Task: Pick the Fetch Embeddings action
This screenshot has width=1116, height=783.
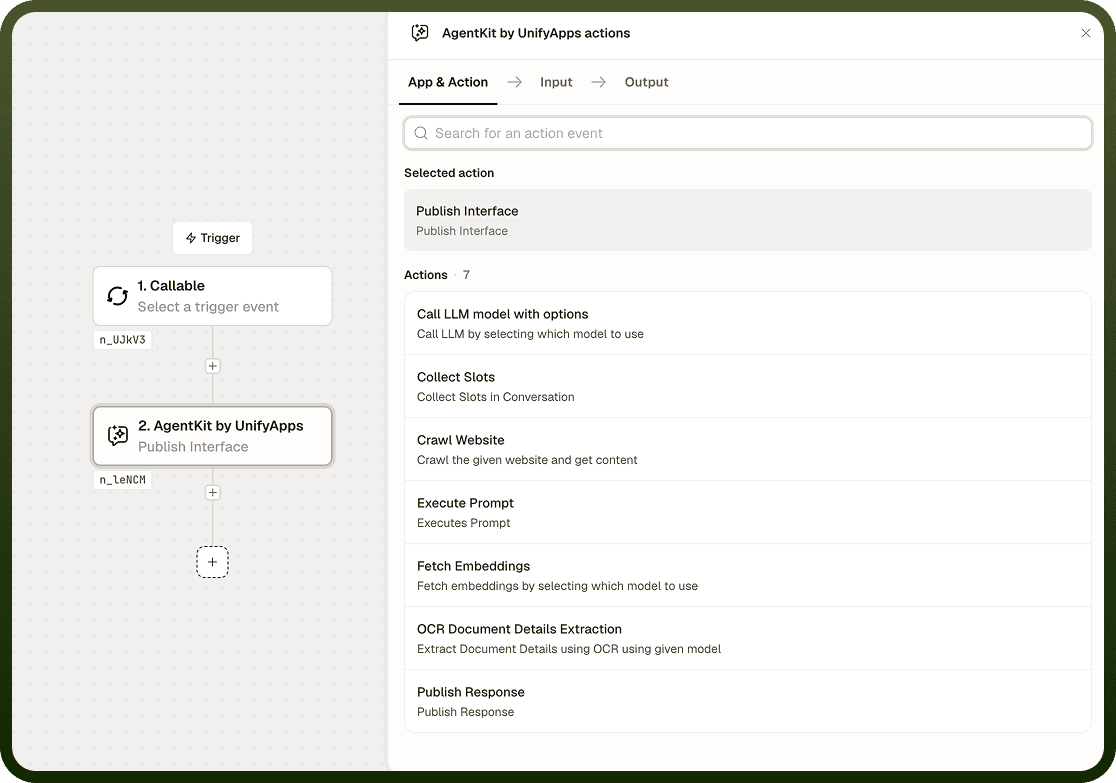Action: coord(748,575)
